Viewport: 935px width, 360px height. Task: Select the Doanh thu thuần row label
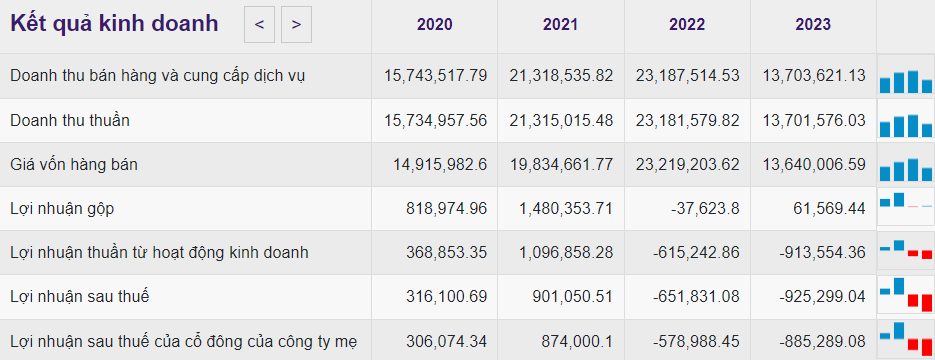tap(70, 120)
